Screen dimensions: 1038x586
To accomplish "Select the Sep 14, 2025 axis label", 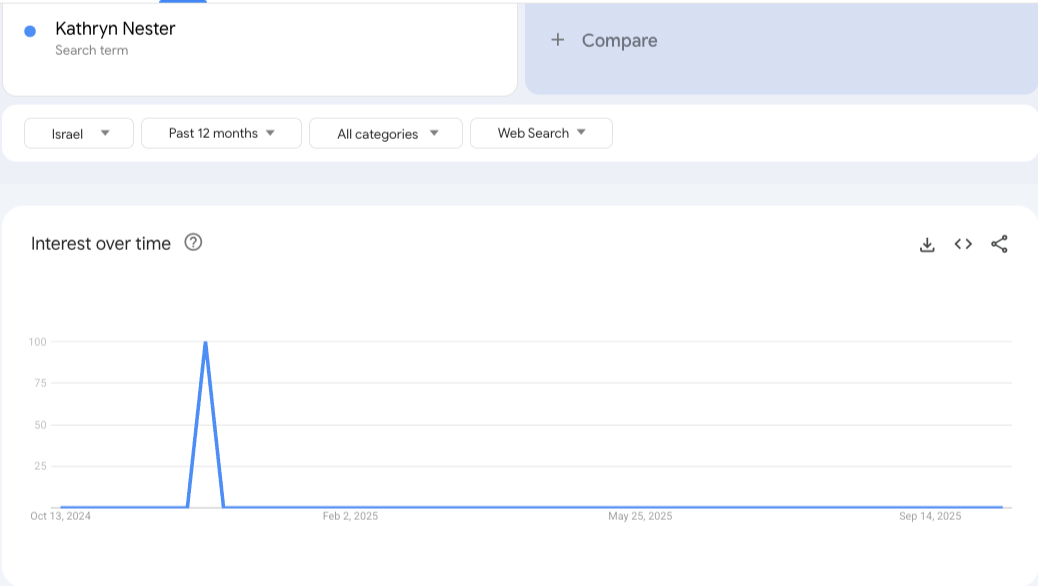I will (x=930, y=516).
